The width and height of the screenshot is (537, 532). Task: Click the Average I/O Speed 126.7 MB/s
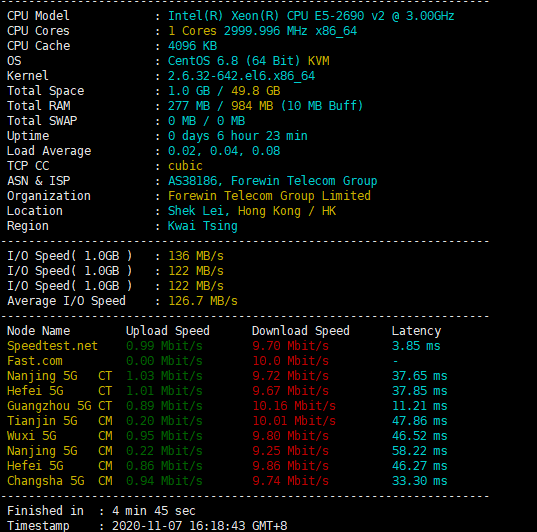click(203, 301)
